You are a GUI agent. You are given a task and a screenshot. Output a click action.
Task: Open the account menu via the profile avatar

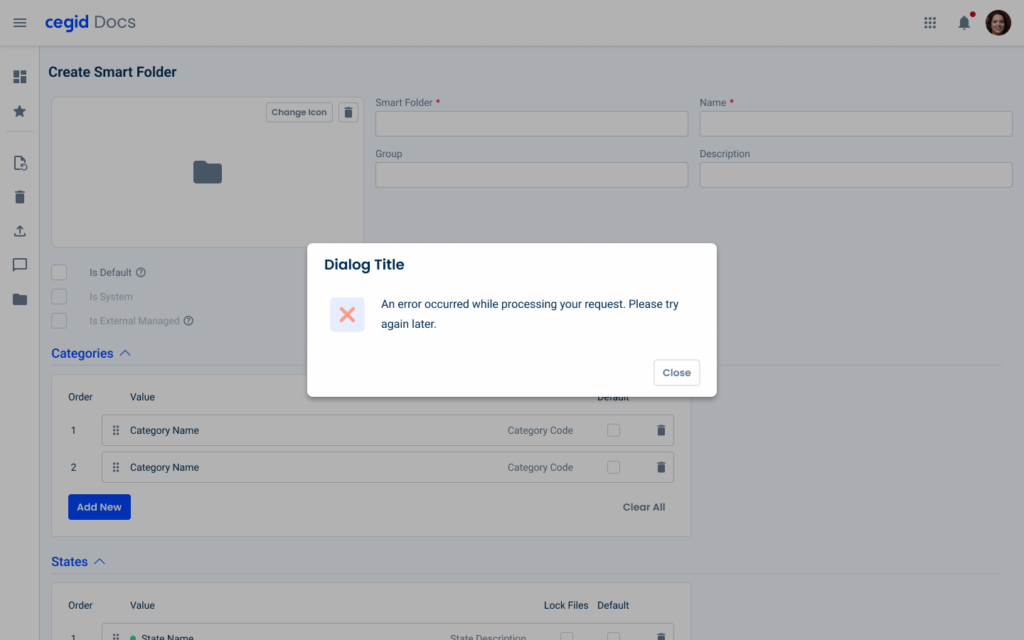tap(998, 22)
